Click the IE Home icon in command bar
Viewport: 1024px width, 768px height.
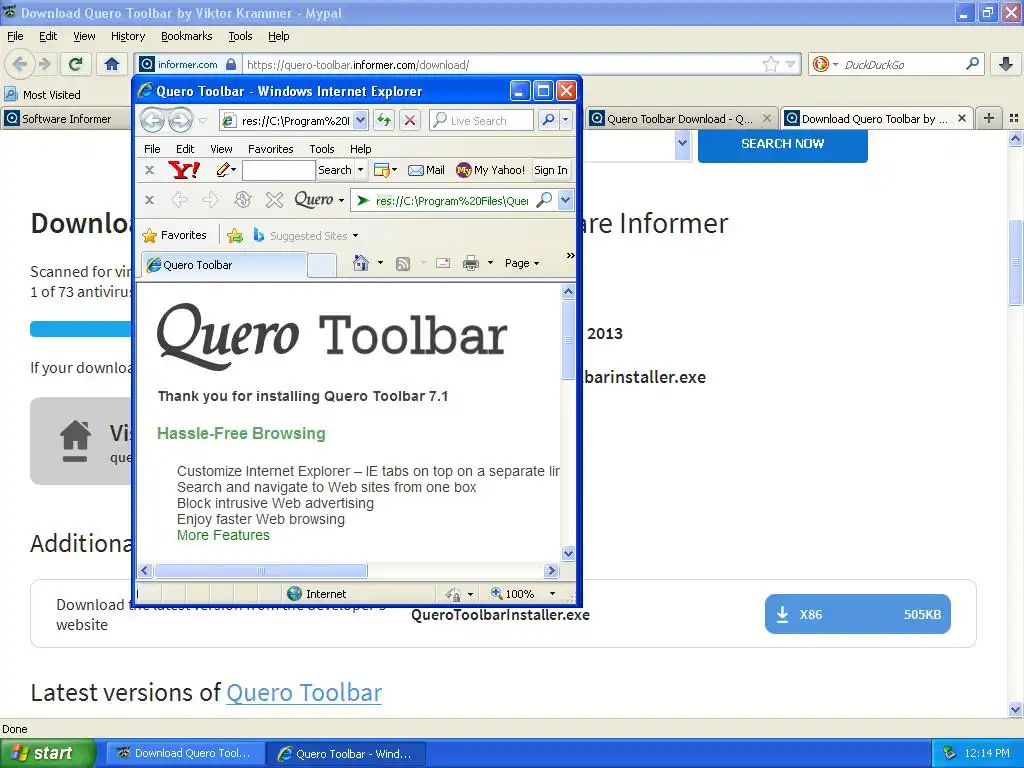(360, 263)
